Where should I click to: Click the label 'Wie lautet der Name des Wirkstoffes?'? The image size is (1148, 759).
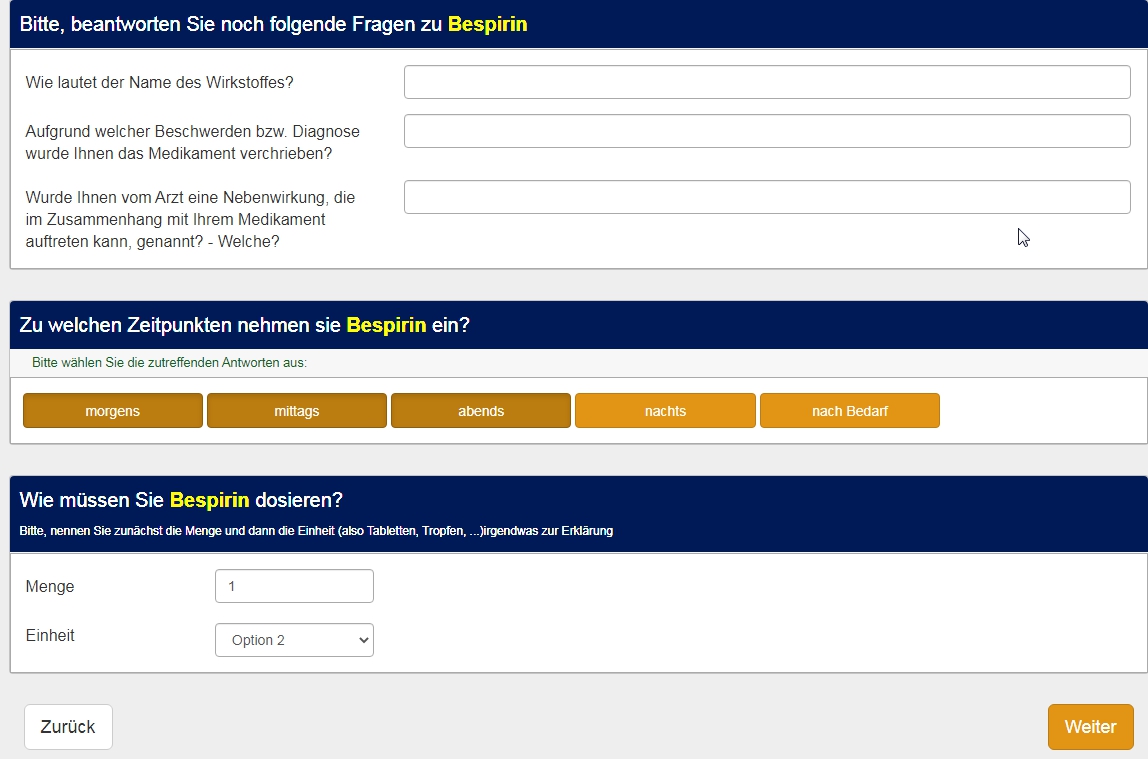(160, 83)
